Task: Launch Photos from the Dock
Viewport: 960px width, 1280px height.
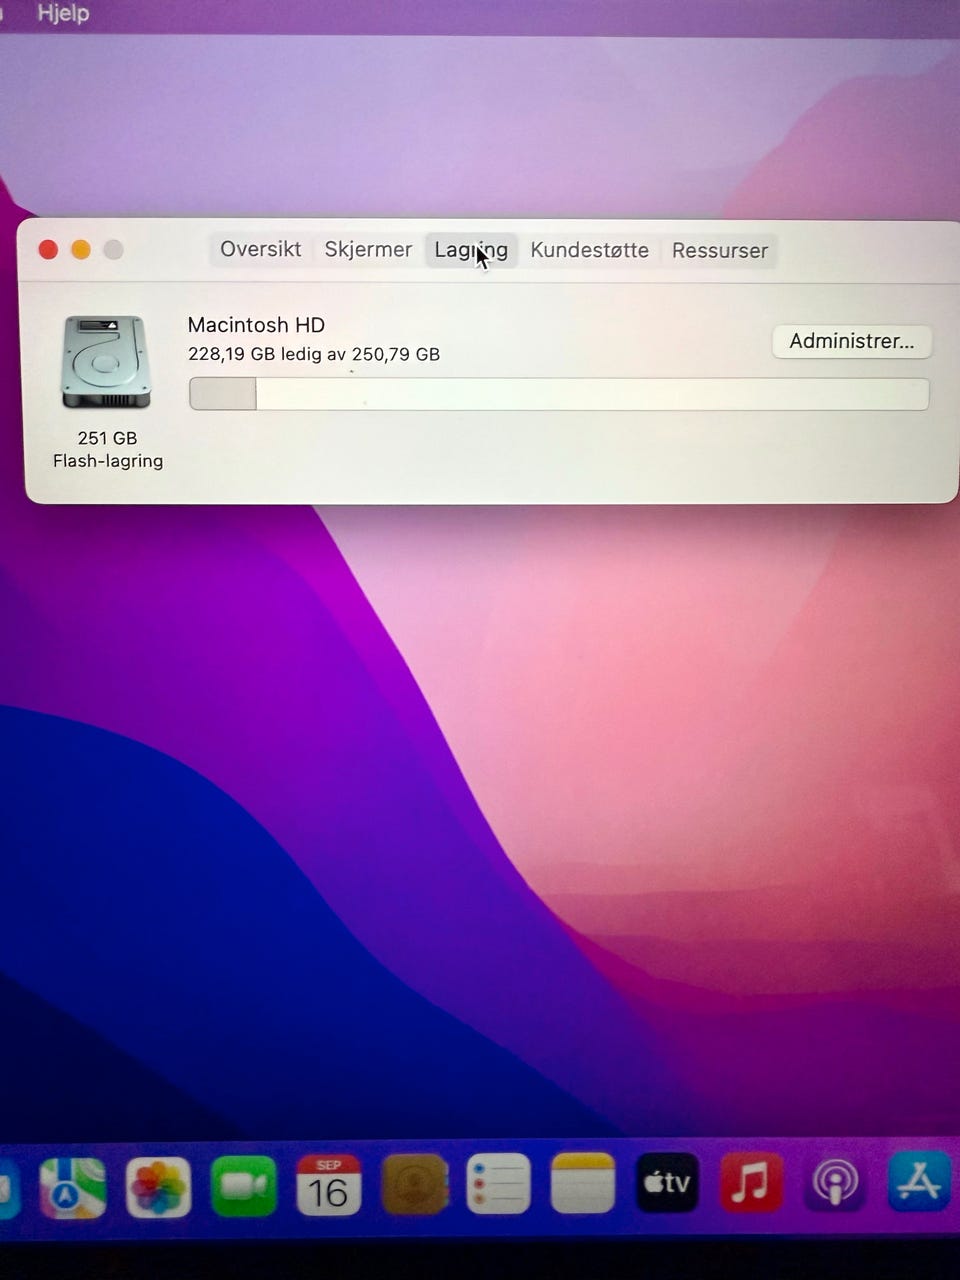Action: click(x=158, y=1187)
